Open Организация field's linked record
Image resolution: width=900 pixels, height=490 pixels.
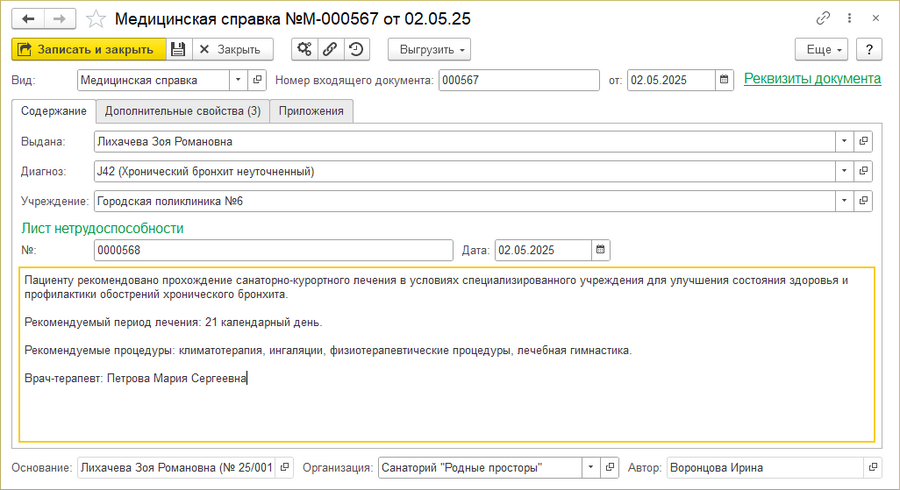[610, 468]
